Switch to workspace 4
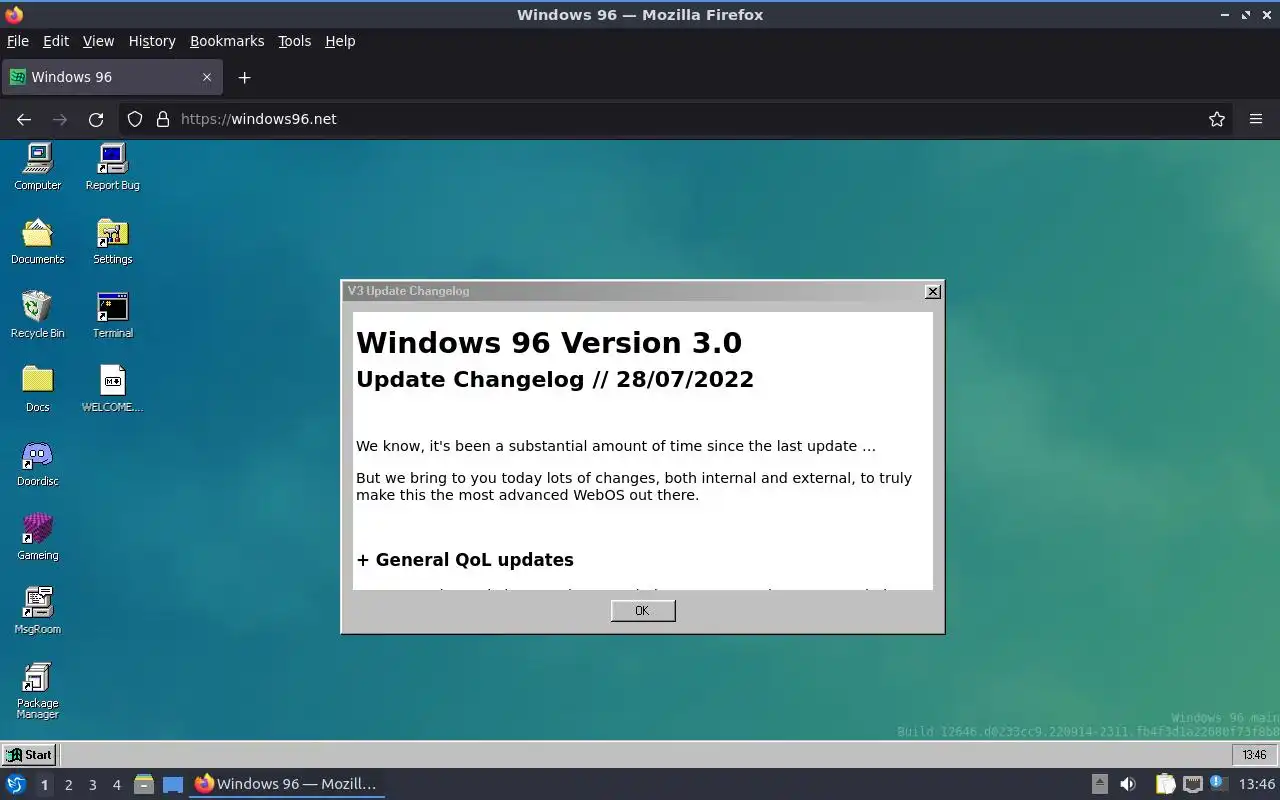Viewport: 1280px width, 800px height. pyautogui.click(x=116, y=785)
